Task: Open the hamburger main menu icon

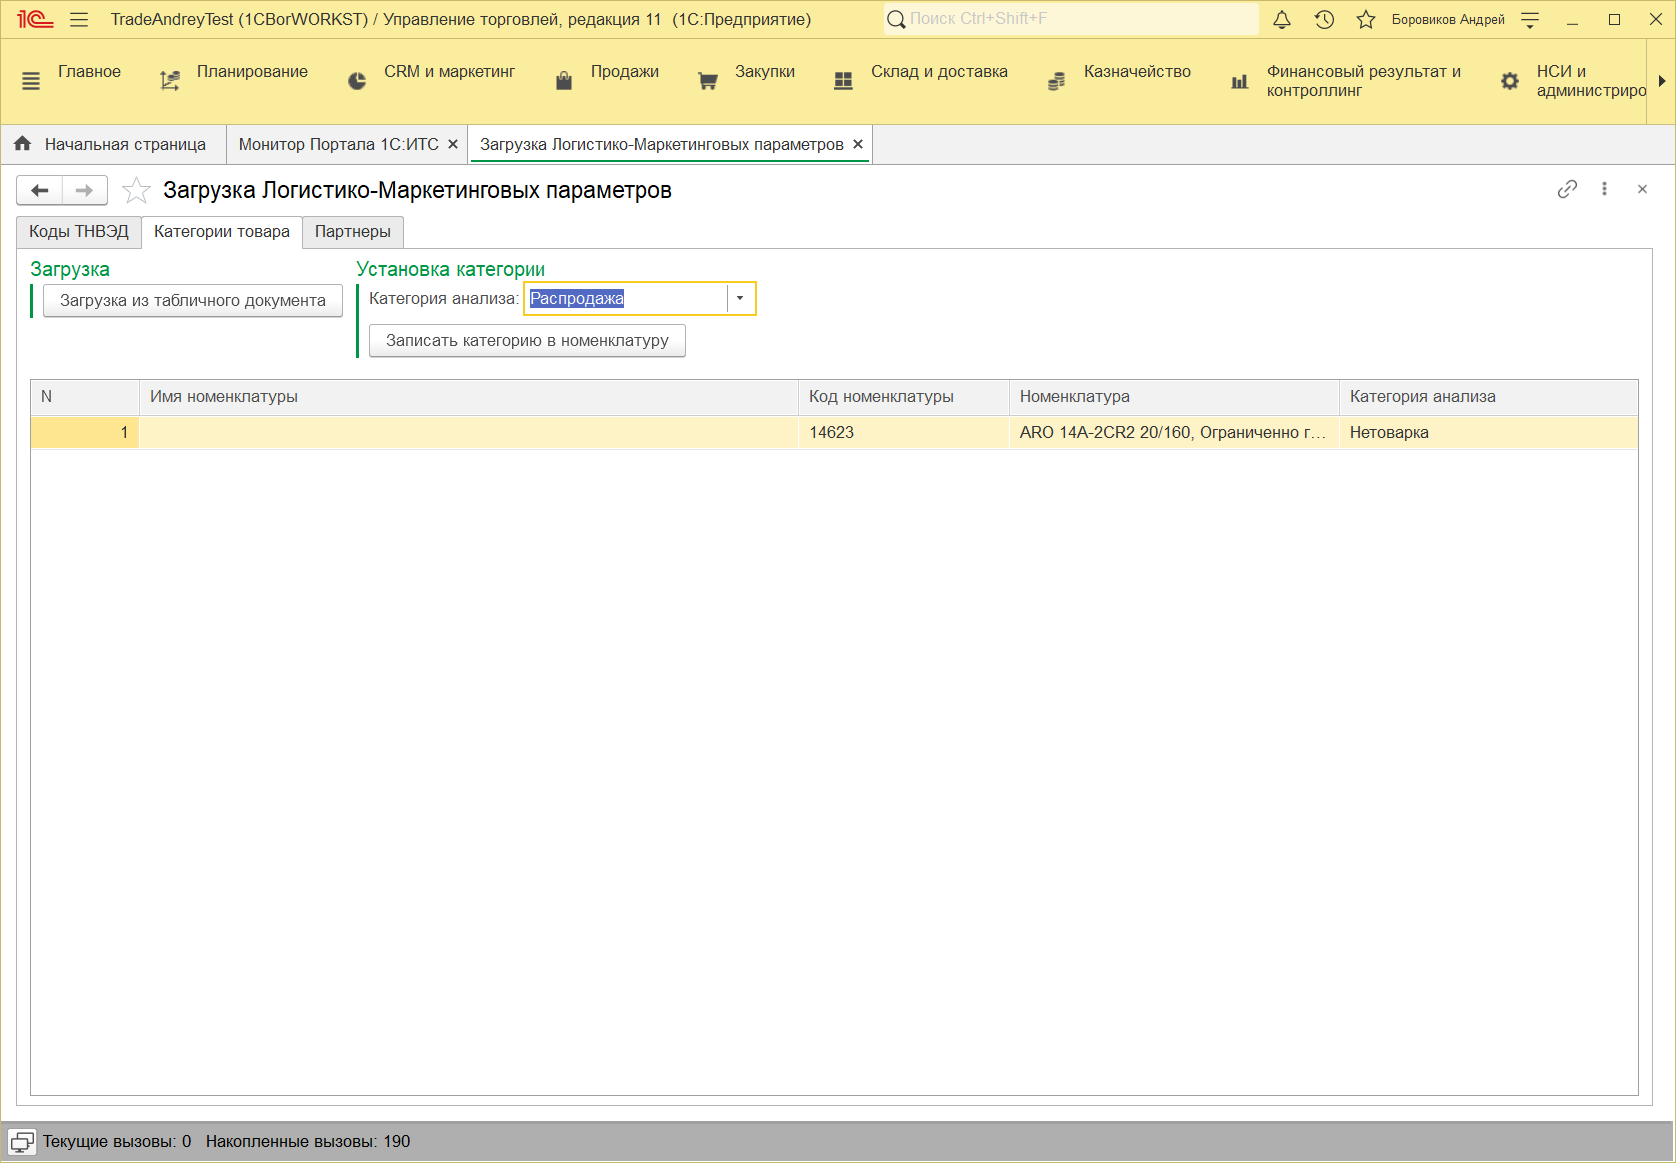Action: coord(80,20)
